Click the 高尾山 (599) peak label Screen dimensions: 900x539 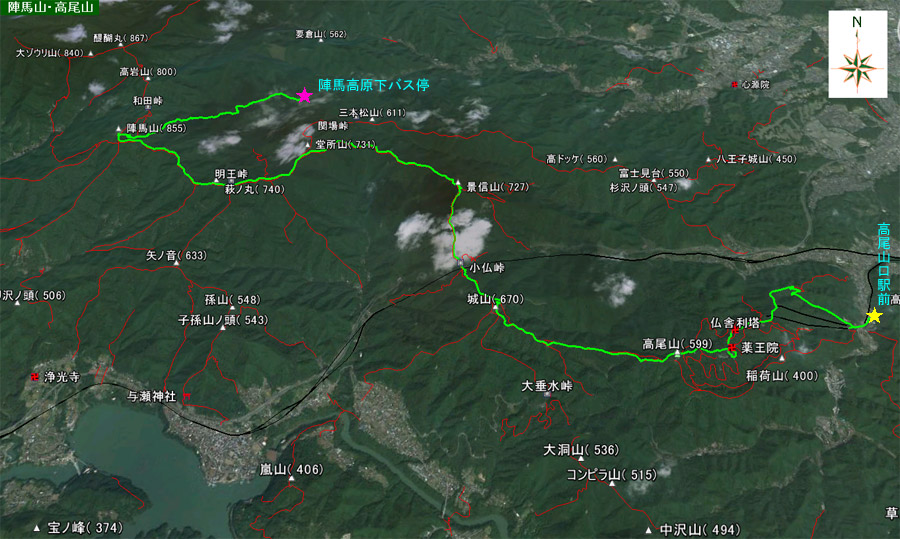click(x=677, y=344)
